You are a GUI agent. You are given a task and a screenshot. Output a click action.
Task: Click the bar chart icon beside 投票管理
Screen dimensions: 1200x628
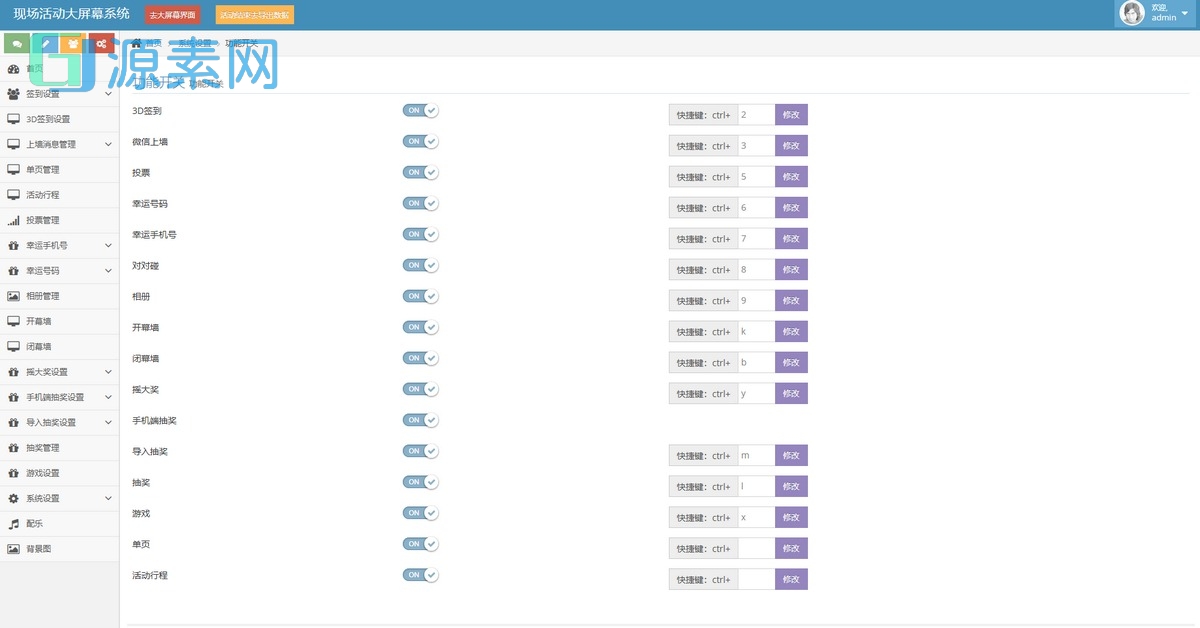tap(14, 220)
